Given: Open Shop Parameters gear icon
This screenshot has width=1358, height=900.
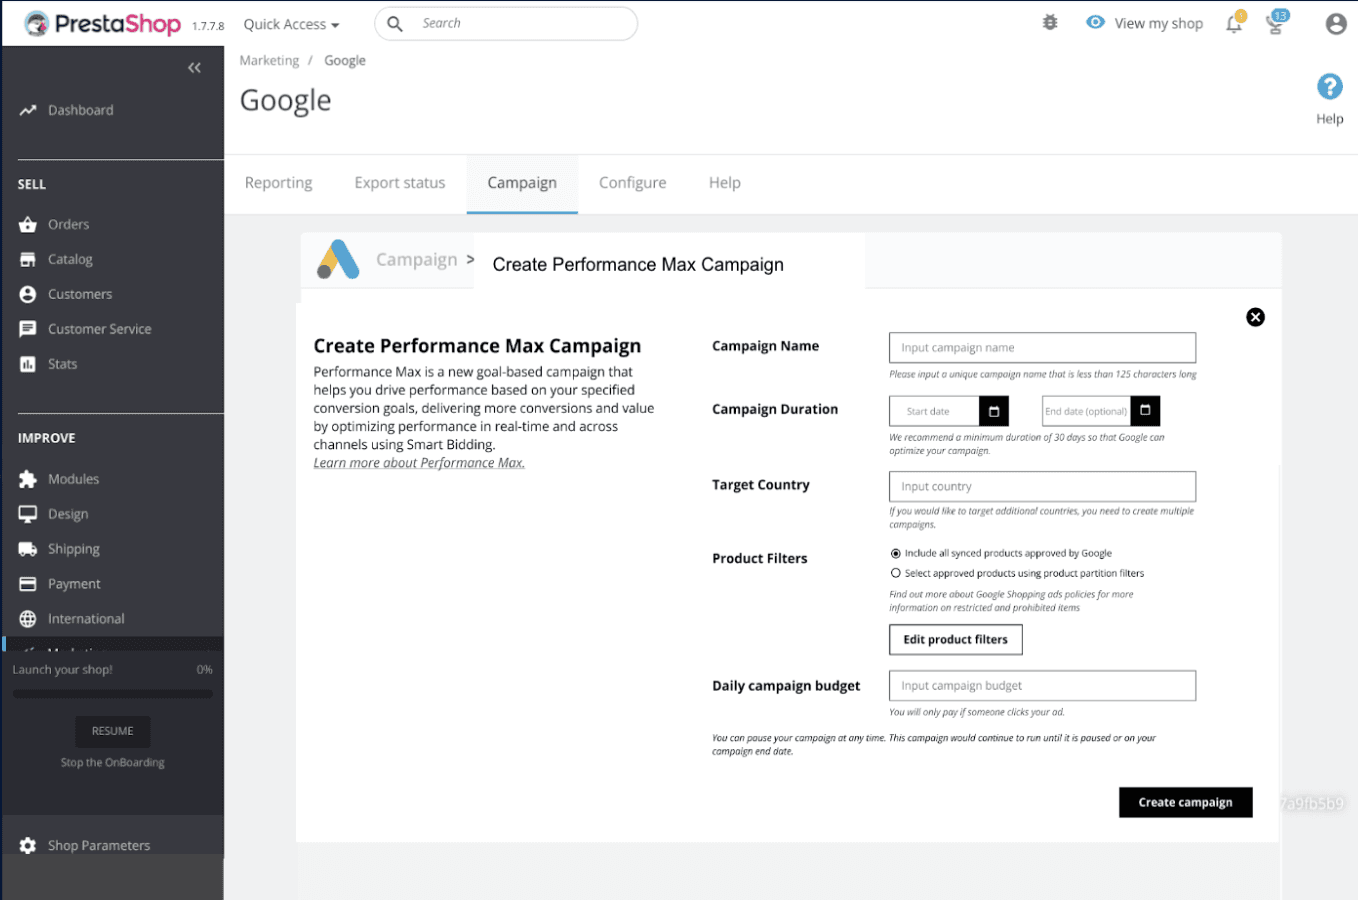Looking at the screenshot, I should click(x=28, y=845).
